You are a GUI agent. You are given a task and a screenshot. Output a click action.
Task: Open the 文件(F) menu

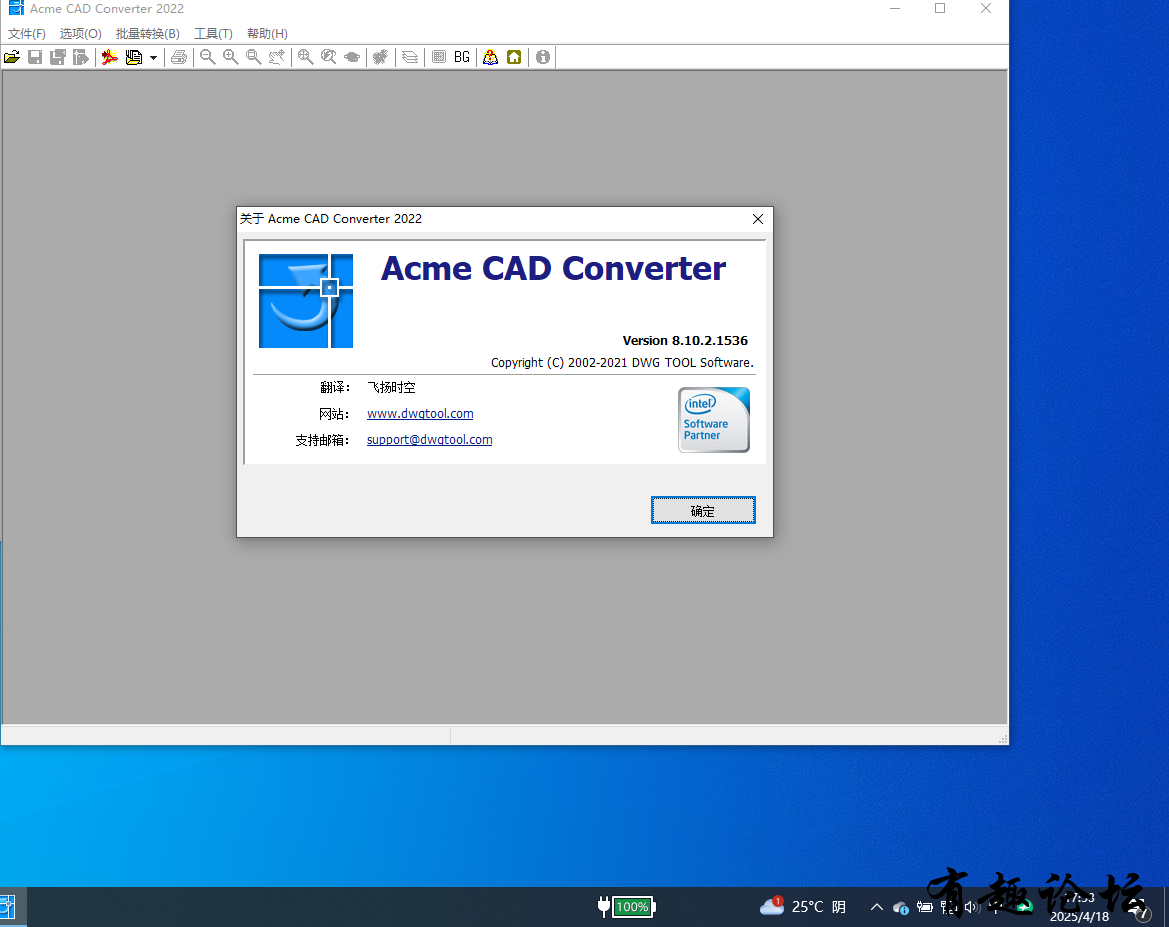click(27, 34)
